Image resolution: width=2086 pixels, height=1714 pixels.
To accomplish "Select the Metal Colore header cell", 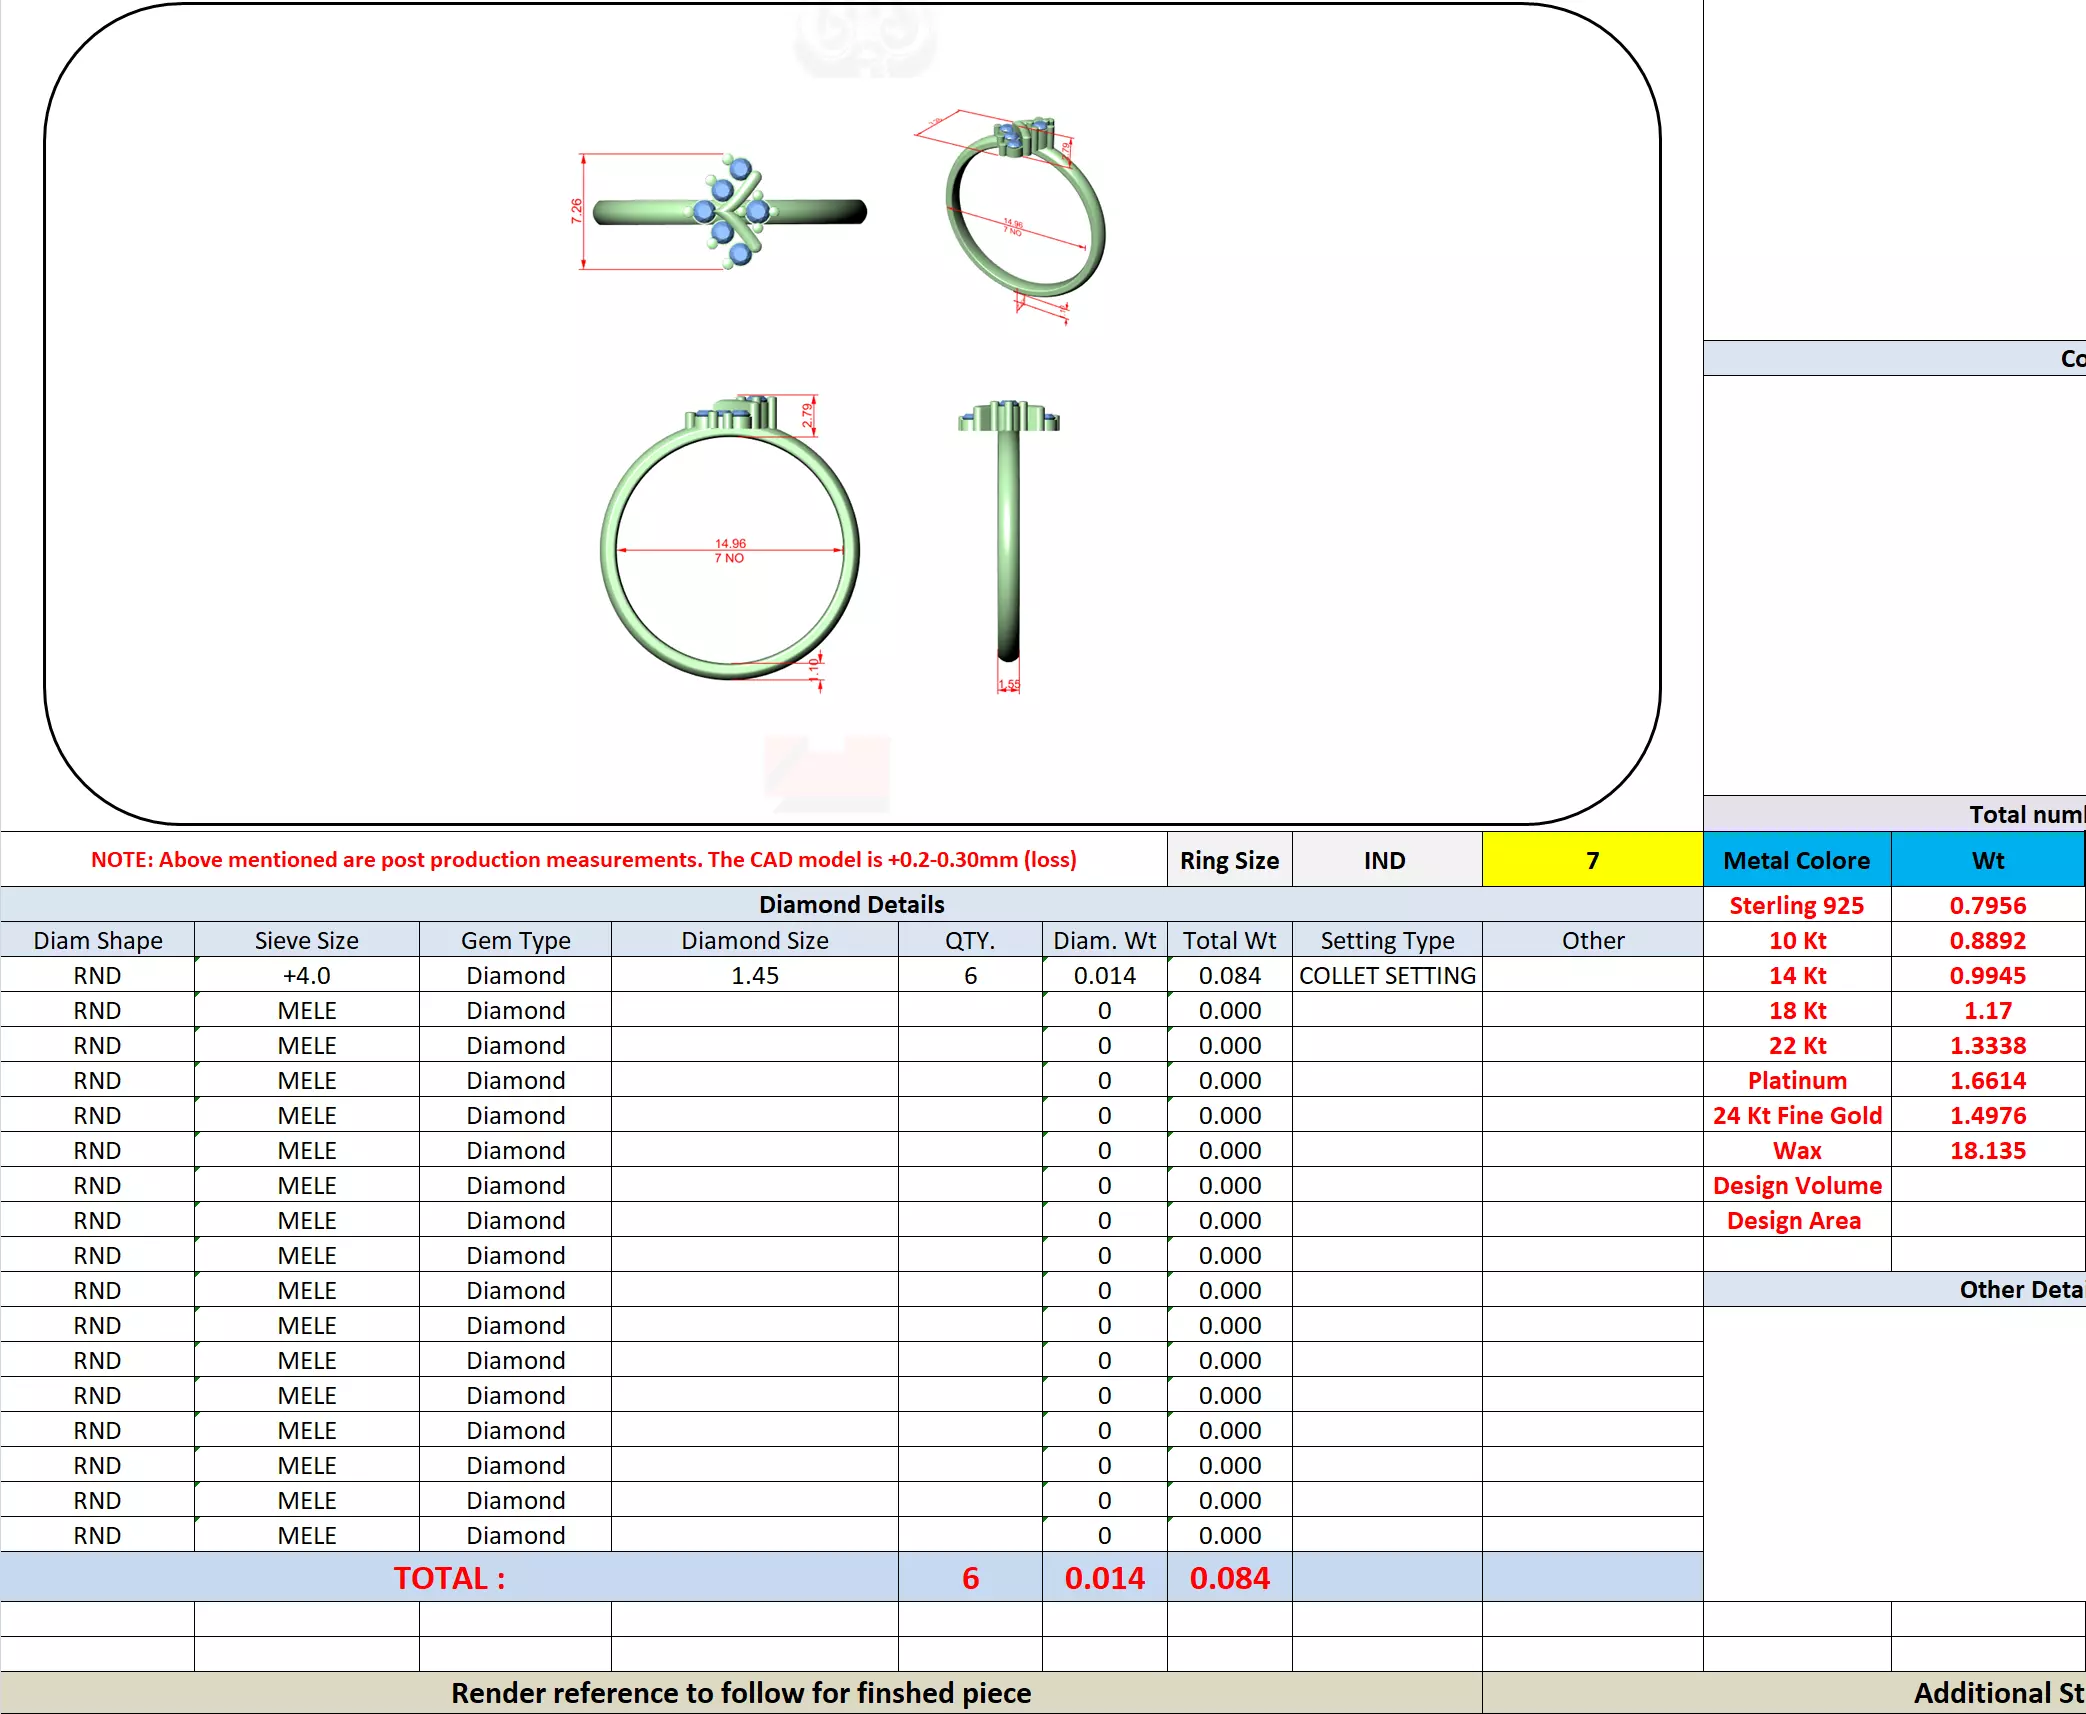I will (1796, 860).
